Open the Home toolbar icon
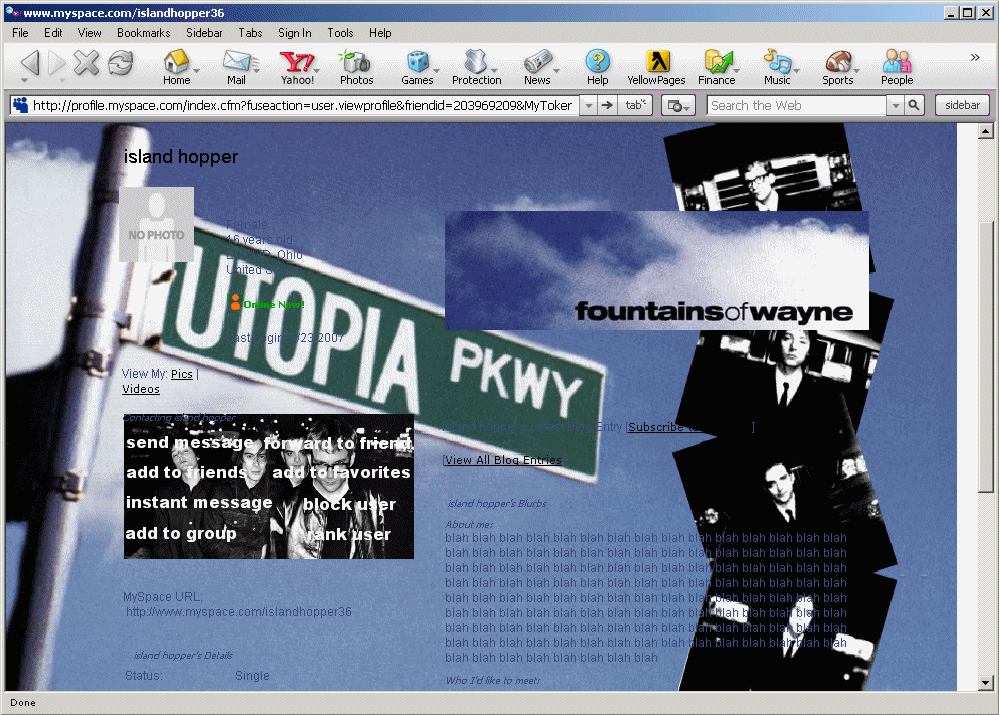 176,67
